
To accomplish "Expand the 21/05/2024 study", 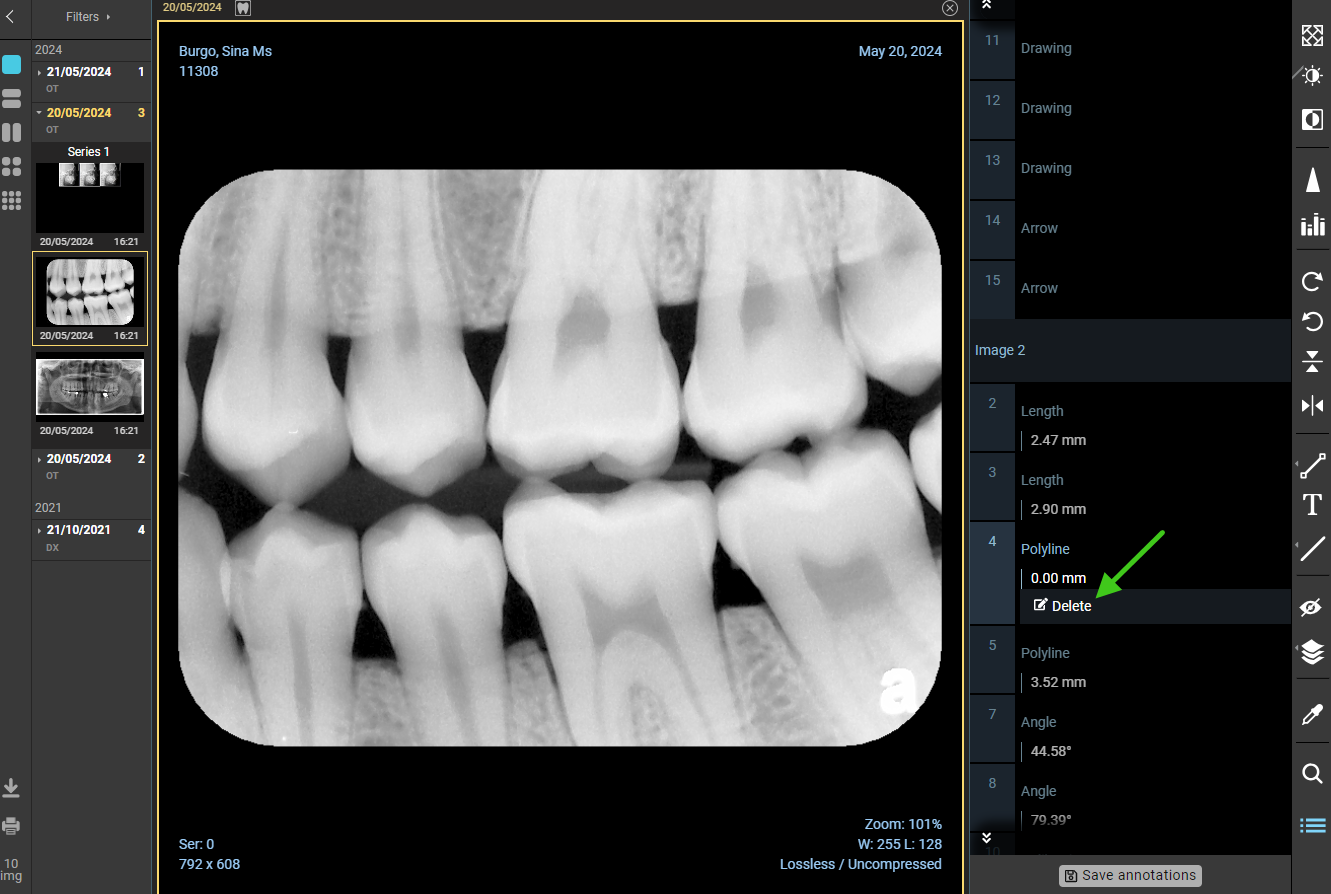I will point(91,79).
